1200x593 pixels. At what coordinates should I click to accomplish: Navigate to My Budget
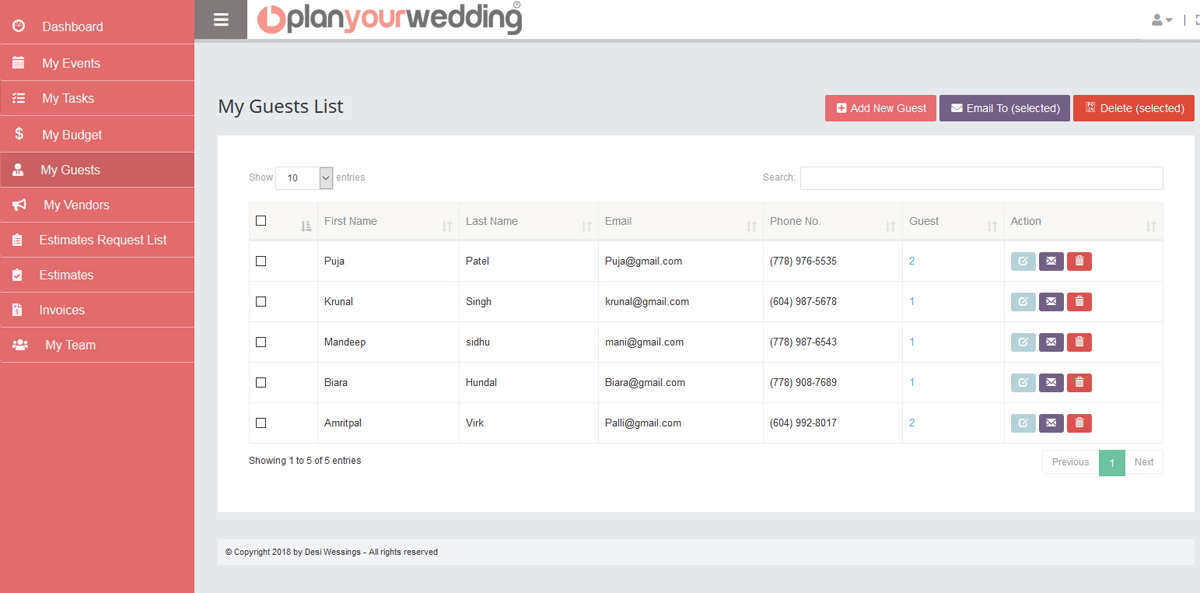[x=97, y=134]
